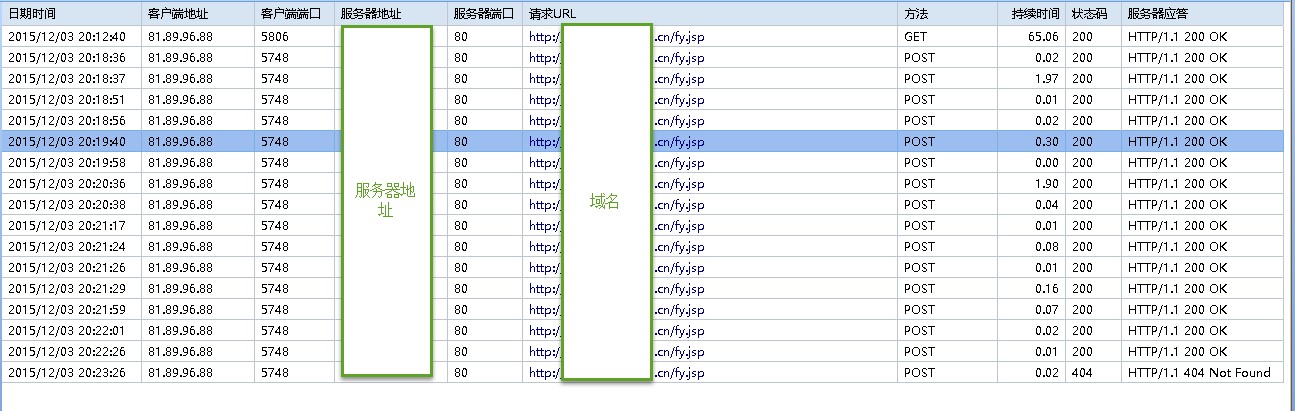Image resolution: width=1295 pixels, height=411 pixels.
Task: Select the 2015/12/03 20:19:58 timestamp cell
Action: click(x=67, y=162)
